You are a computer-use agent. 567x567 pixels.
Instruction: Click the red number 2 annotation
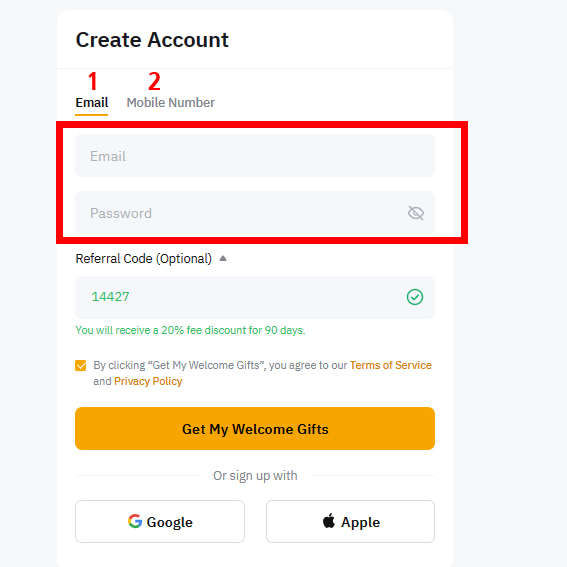[x=154, y=81]
